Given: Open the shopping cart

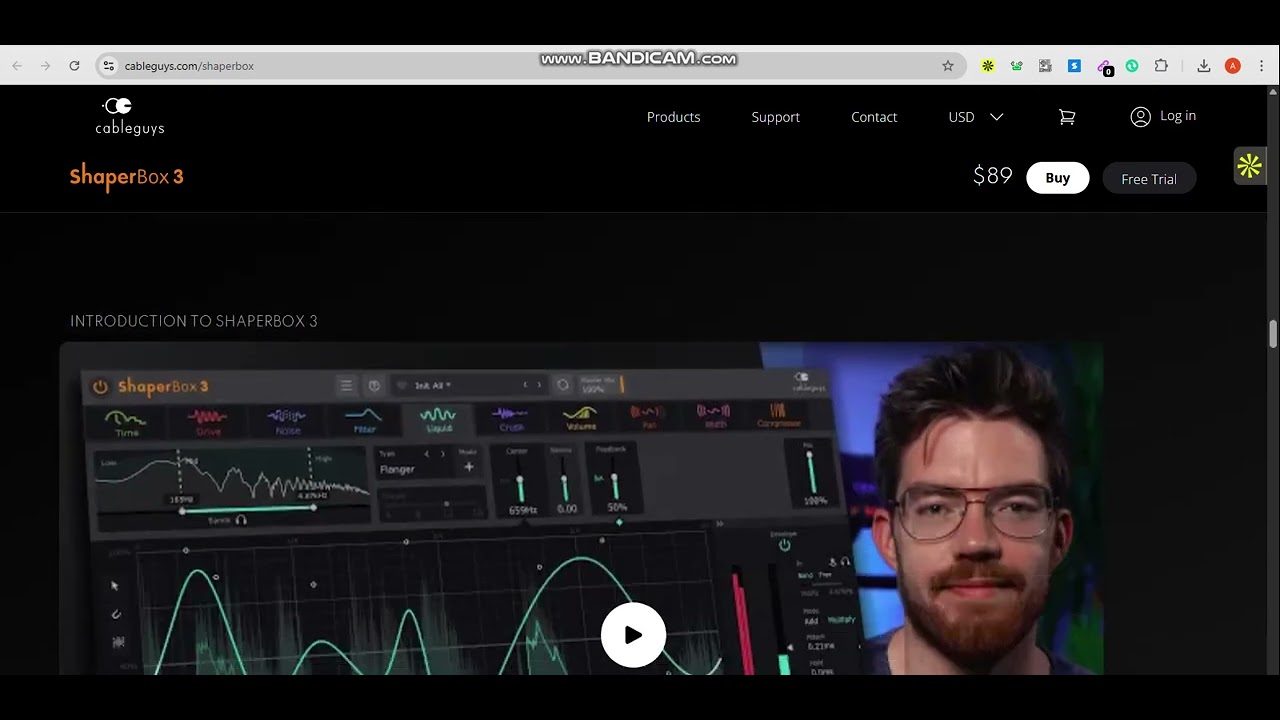Looking at the screenshot, I should click(x=1067, y=117).
